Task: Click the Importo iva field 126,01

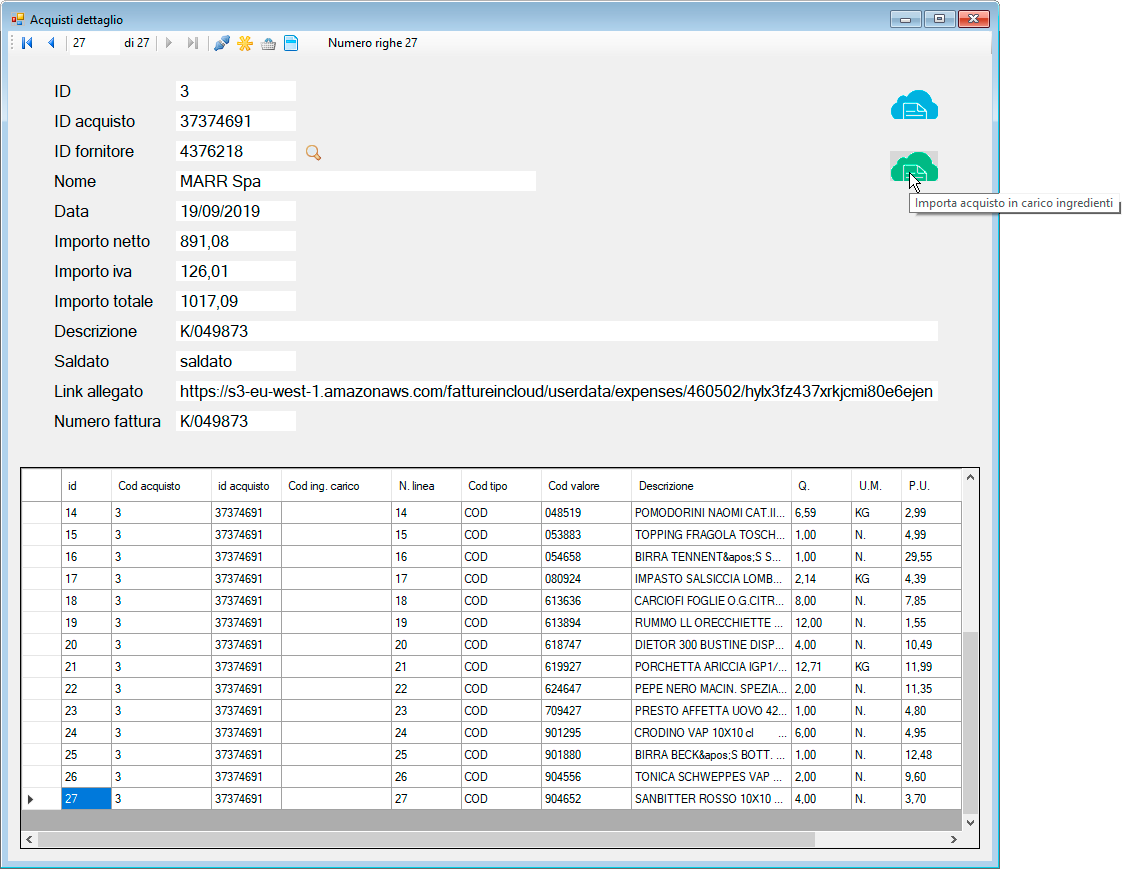Action: [x=235, y=271]
